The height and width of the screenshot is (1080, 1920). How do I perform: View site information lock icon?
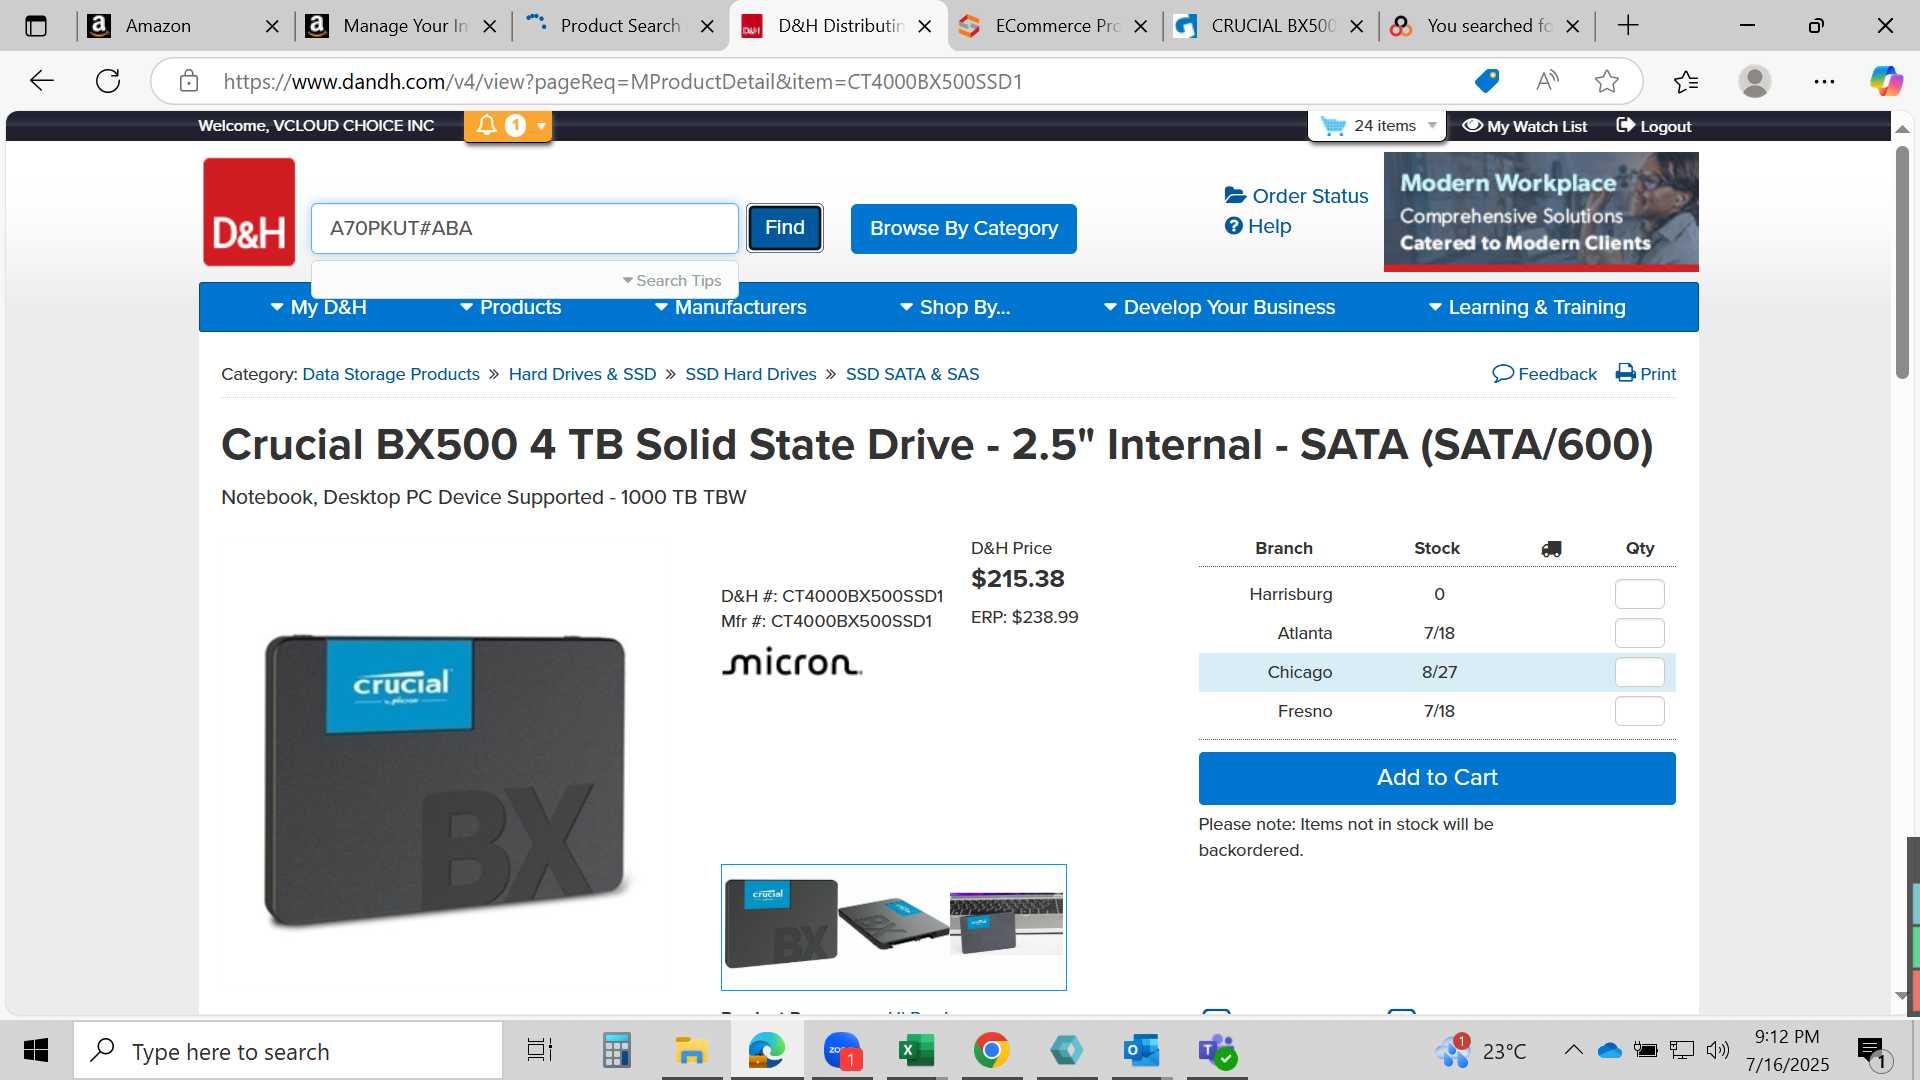click(x=189, y=81)
